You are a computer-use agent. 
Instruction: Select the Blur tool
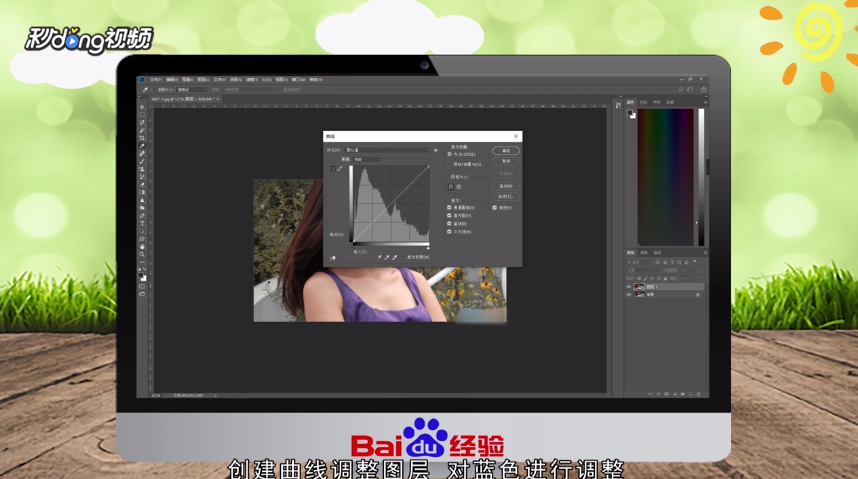click(142, 200)
